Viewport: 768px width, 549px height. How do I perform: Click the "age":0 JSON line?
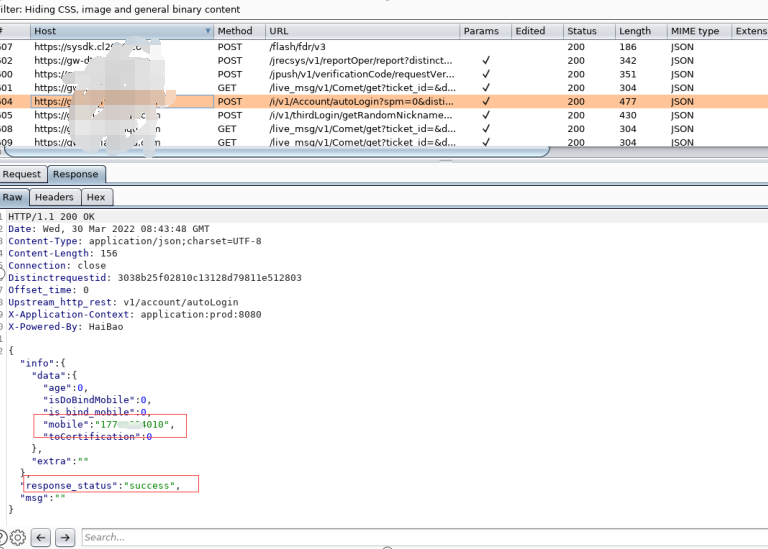click(65, 388)
